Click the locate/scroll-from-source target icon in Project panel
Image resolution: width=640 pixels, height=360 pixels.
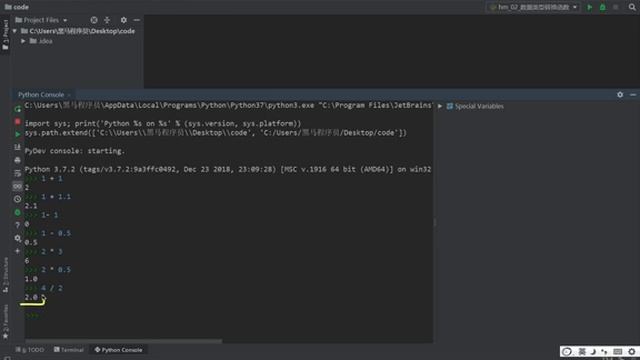[94, 20]
